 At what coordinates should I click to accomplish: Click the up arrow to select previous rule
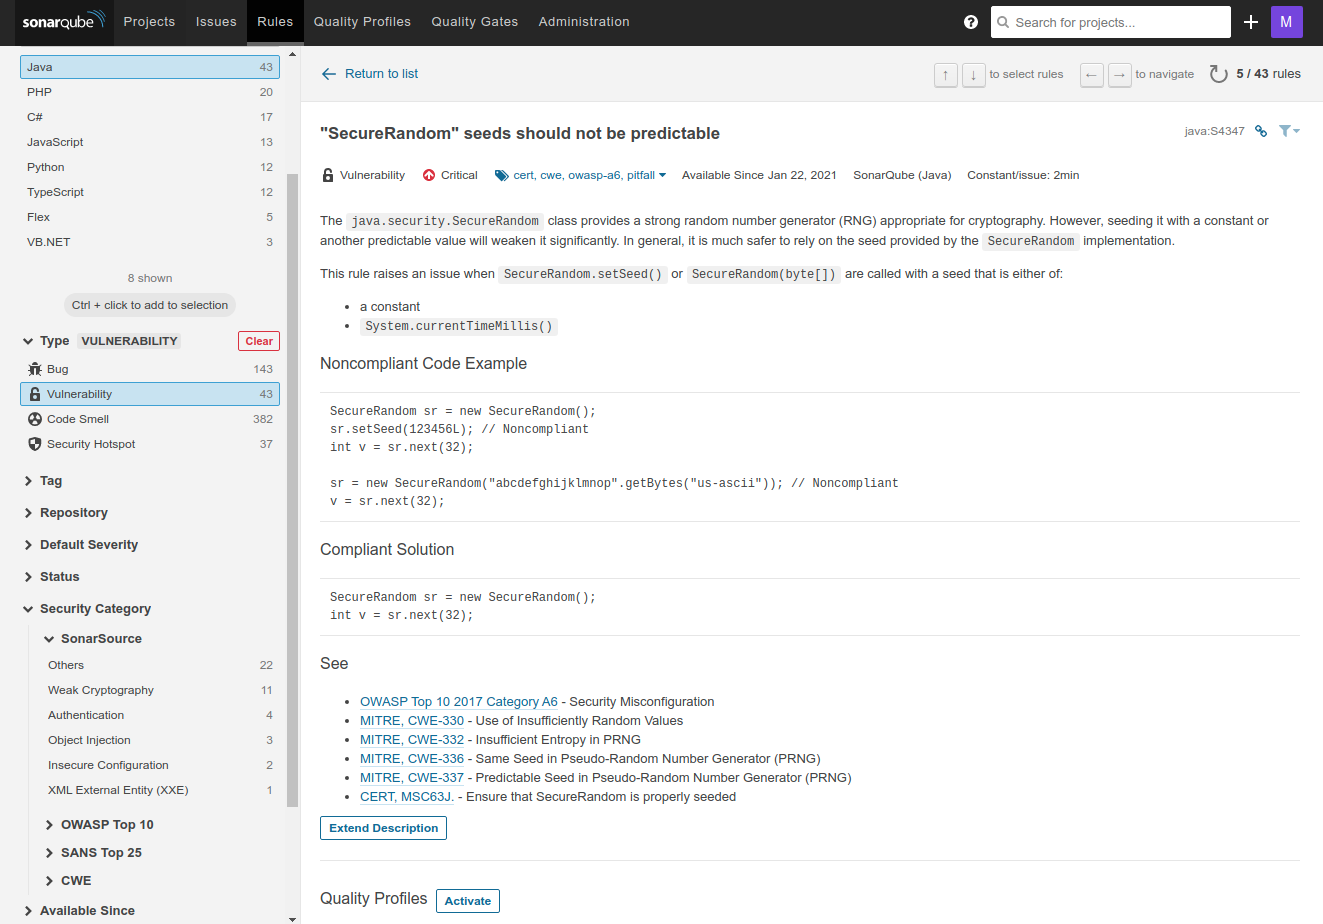(945, 74)
